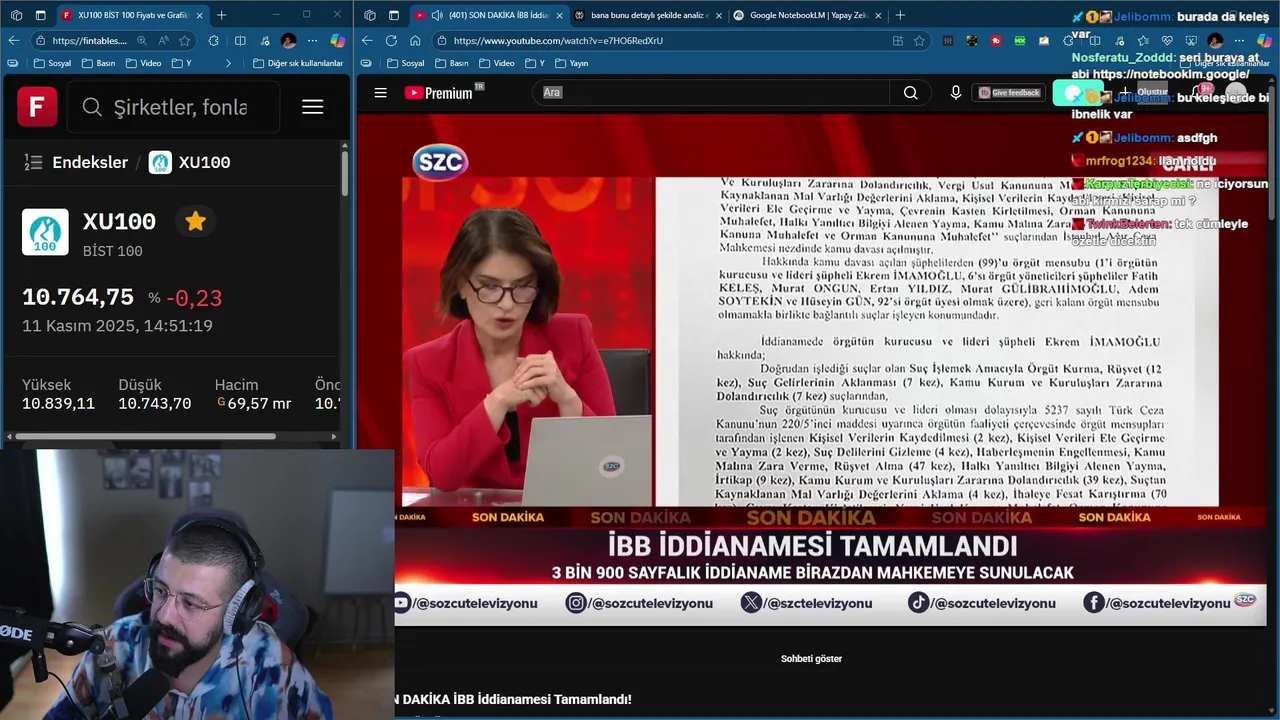The image size is (1280, 720).
Task: Open Video bookmark folder in Fintables window
Action: [143, 63]
